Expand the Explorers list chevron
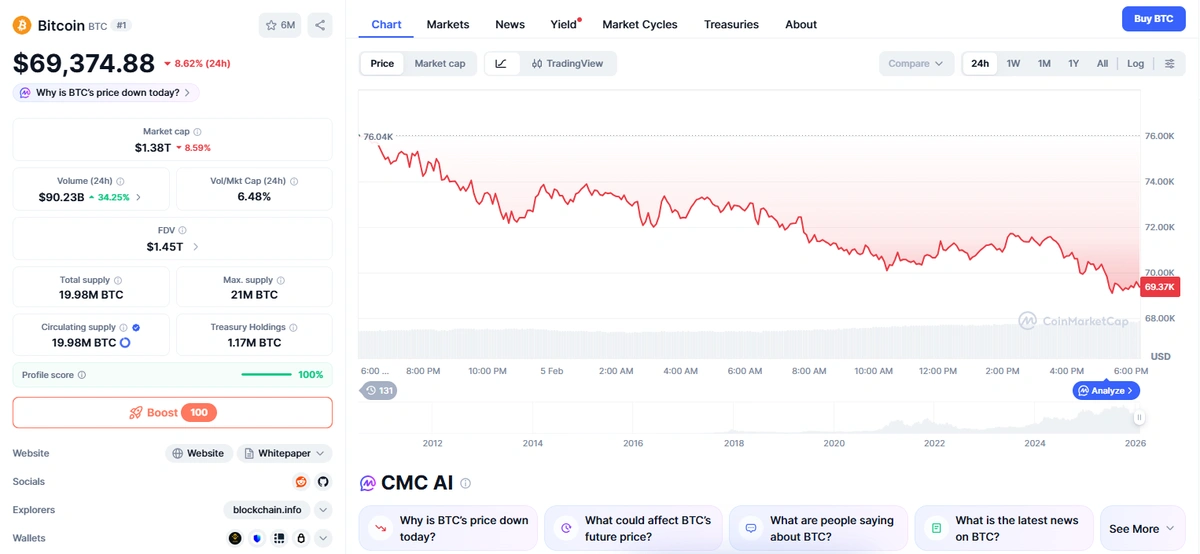The width and height of the screenshot is (1200, 554). point(323,510)
